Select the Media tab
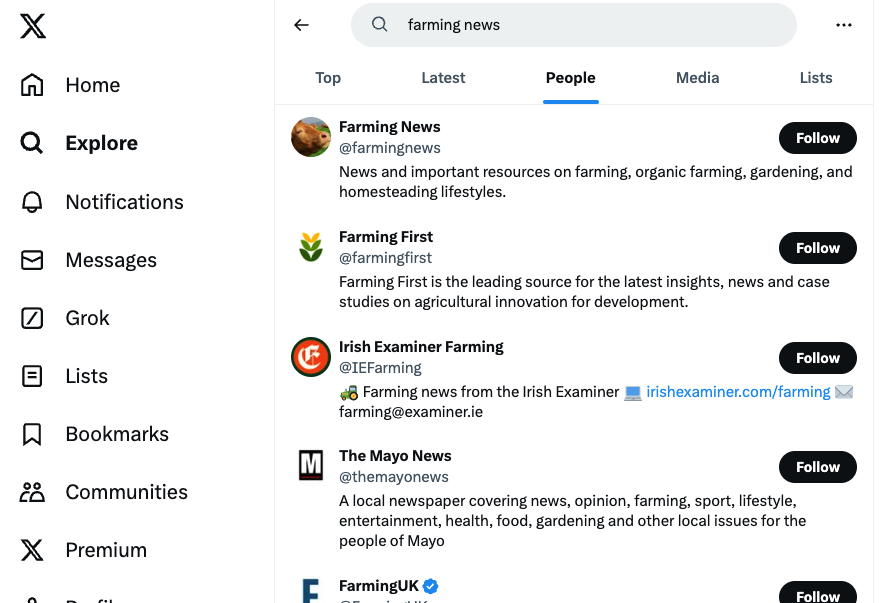The image size is (887, 603). coord(697,78)
